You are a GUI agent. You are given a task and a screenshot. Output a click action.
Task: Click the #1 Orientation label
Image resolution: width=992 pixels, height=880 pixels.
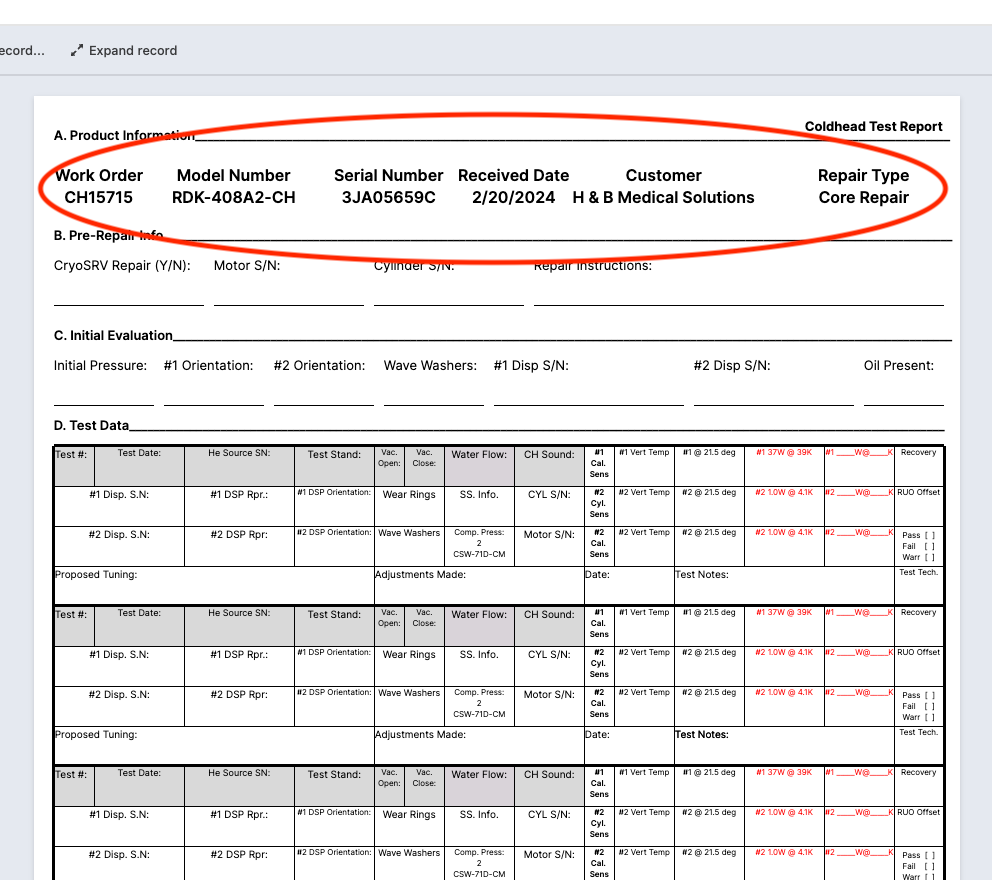(x=208, y=366)
